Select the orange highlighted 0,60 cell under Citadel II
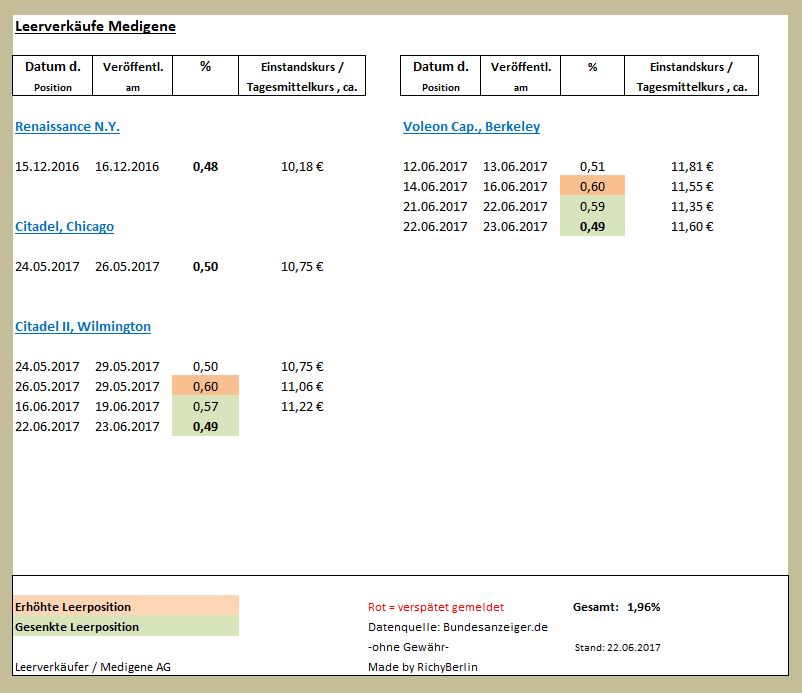Viewport: 802px width, 693px height. click(x=204, y=386)
